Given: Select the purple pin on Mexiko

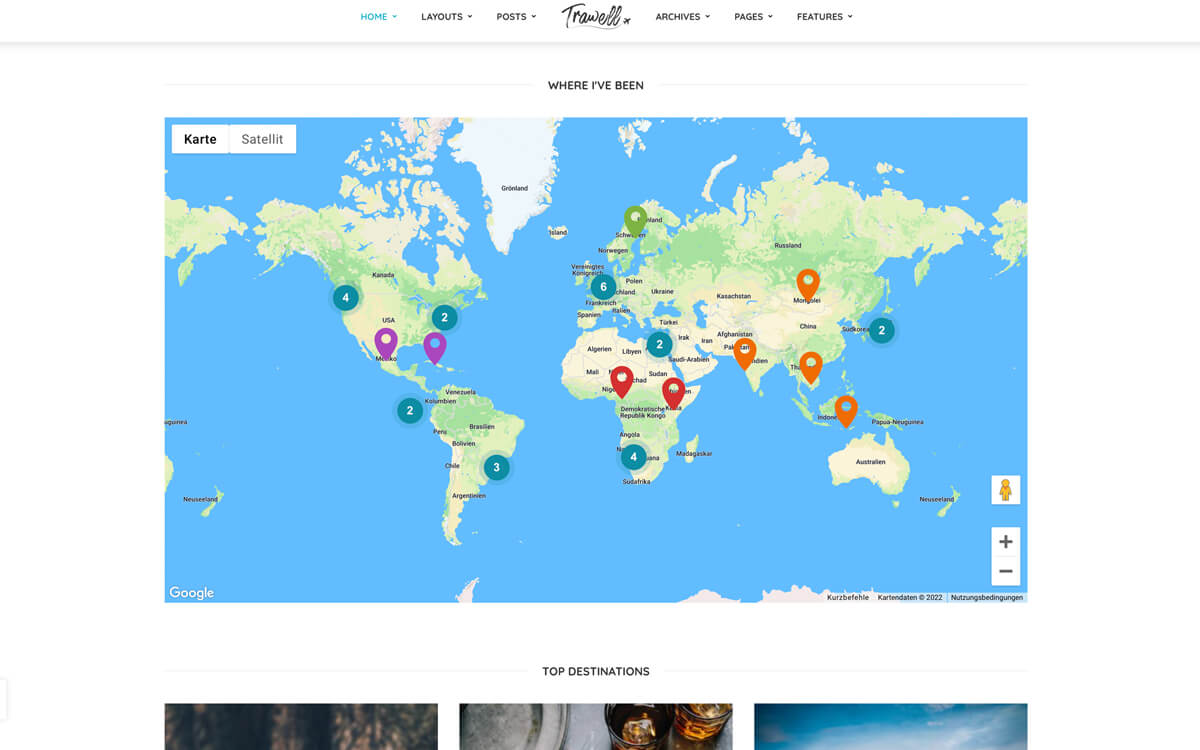Looking at the screenshot, I should tap(386, 345).
